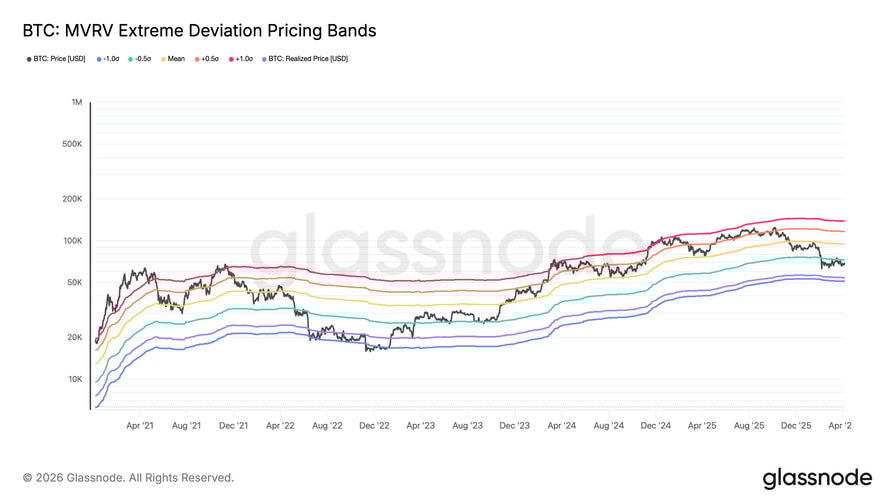Click the 2026 Glassnode copyright notice
The height and width of the screenshot is (504, 896).
tap(128, 478)
